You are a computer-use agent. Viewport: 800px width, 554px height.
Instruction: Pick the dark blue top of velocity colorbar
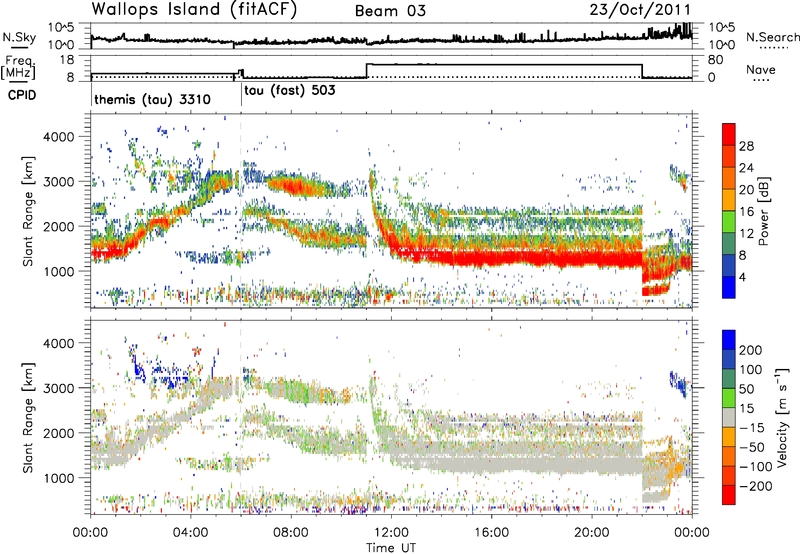(729, 340)
